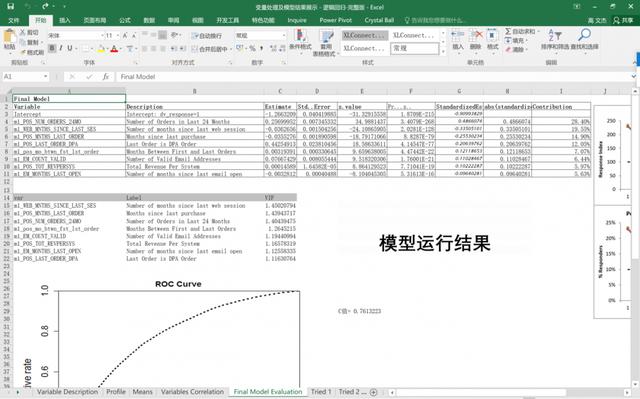Viewport: 640px width, 399px height.
Task: Open the Crystal Ball ribbon tab
Action: [379, 20]
